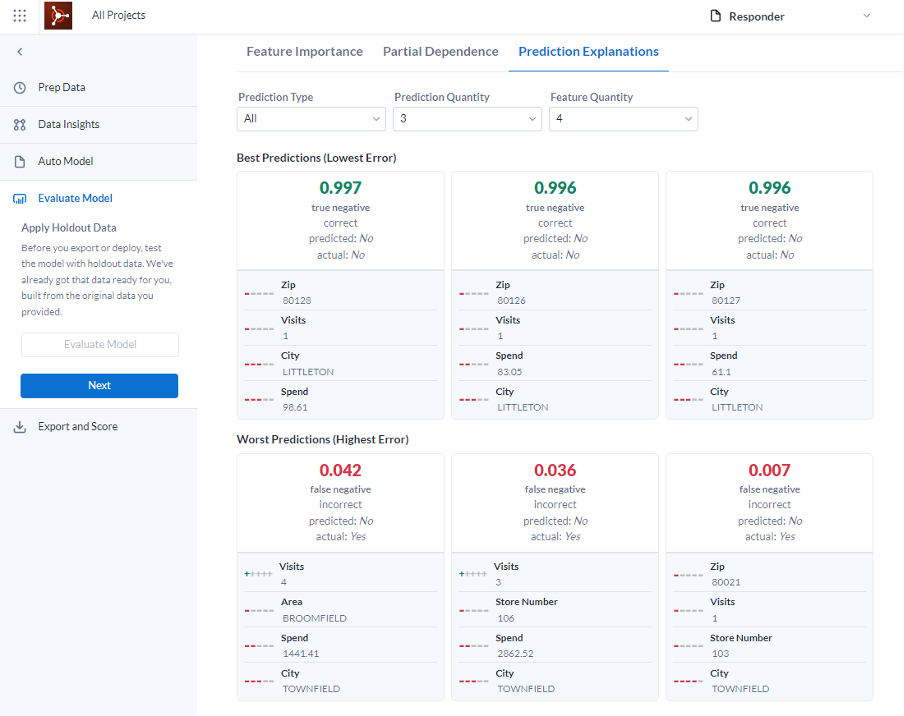904x716 pixels.
Task: Click the Evaluate Model chart icon
Action: [20, 199]
